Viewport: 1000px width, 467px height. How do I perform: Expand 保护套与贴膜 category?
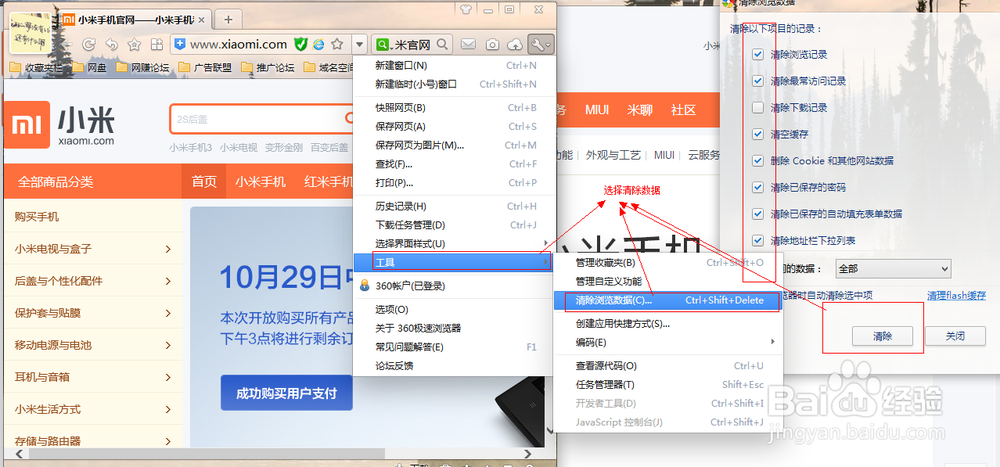pos(168,313)
